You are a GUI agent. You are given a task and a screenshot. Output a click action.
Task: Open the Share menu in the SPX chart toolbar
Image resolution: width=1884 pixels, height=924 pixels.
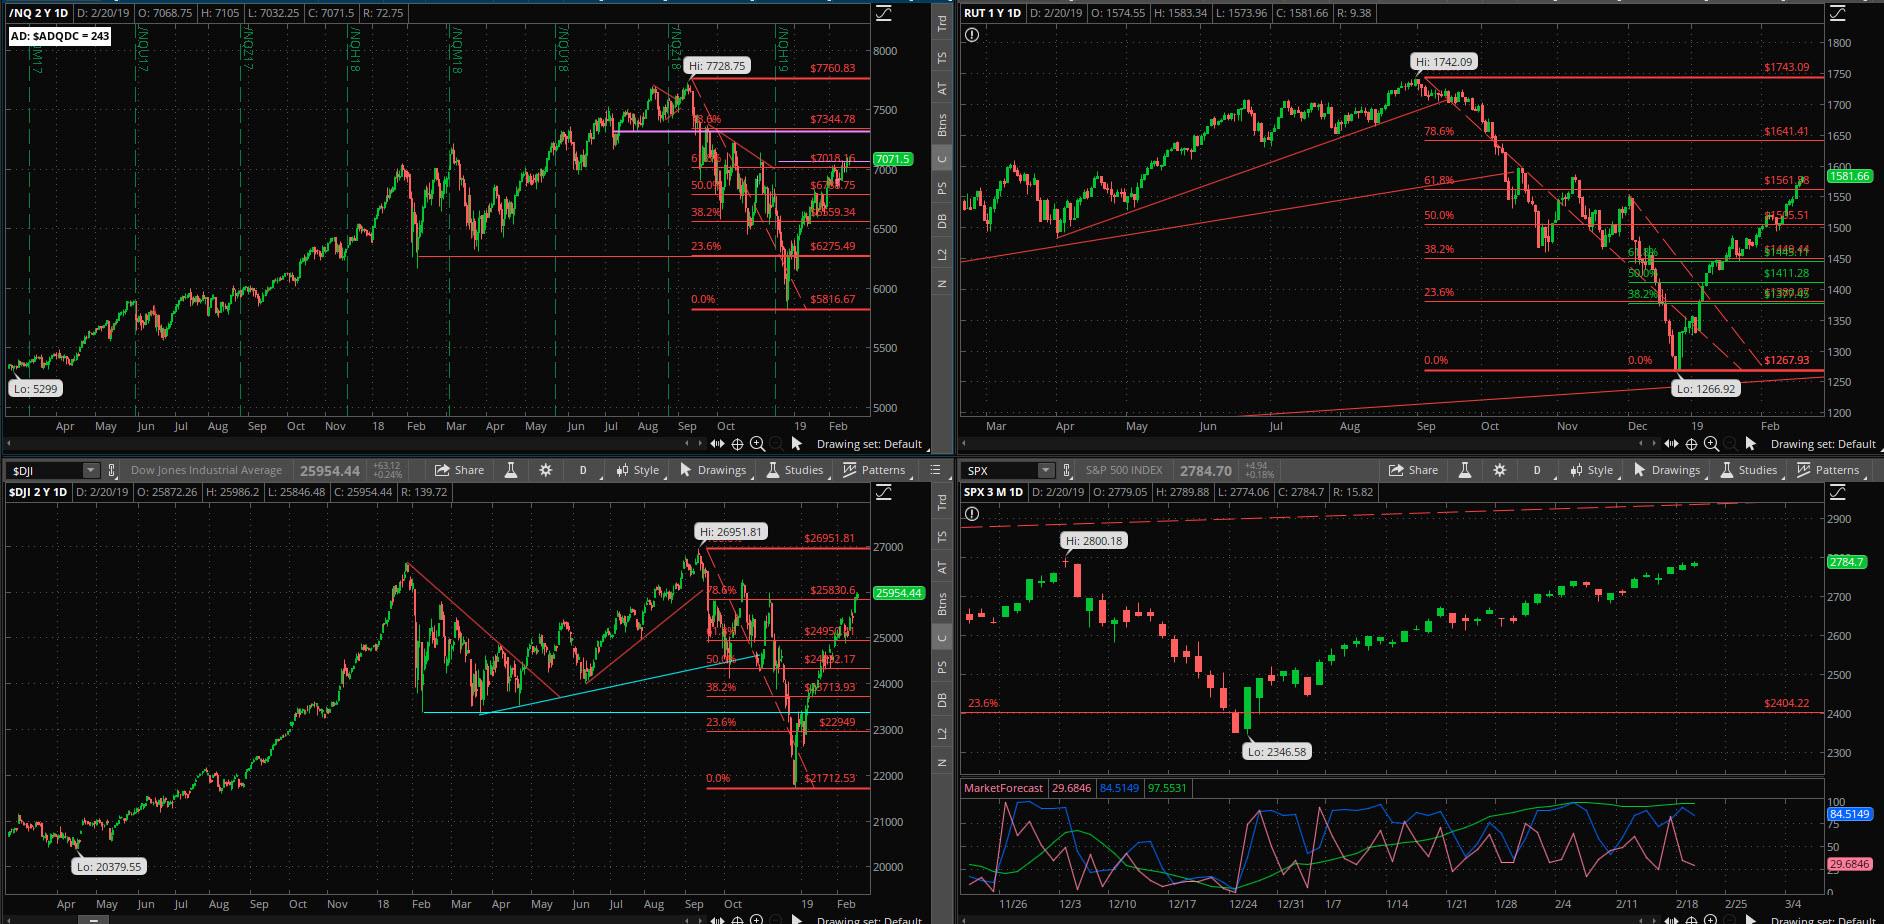tap(1414, 470)
